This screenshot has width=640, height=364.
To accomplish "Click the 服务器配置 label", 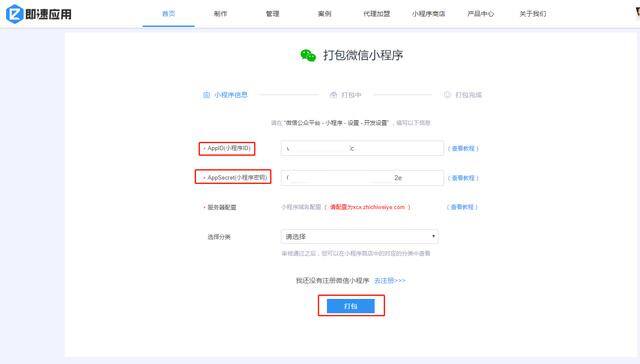I will [222, 207].
